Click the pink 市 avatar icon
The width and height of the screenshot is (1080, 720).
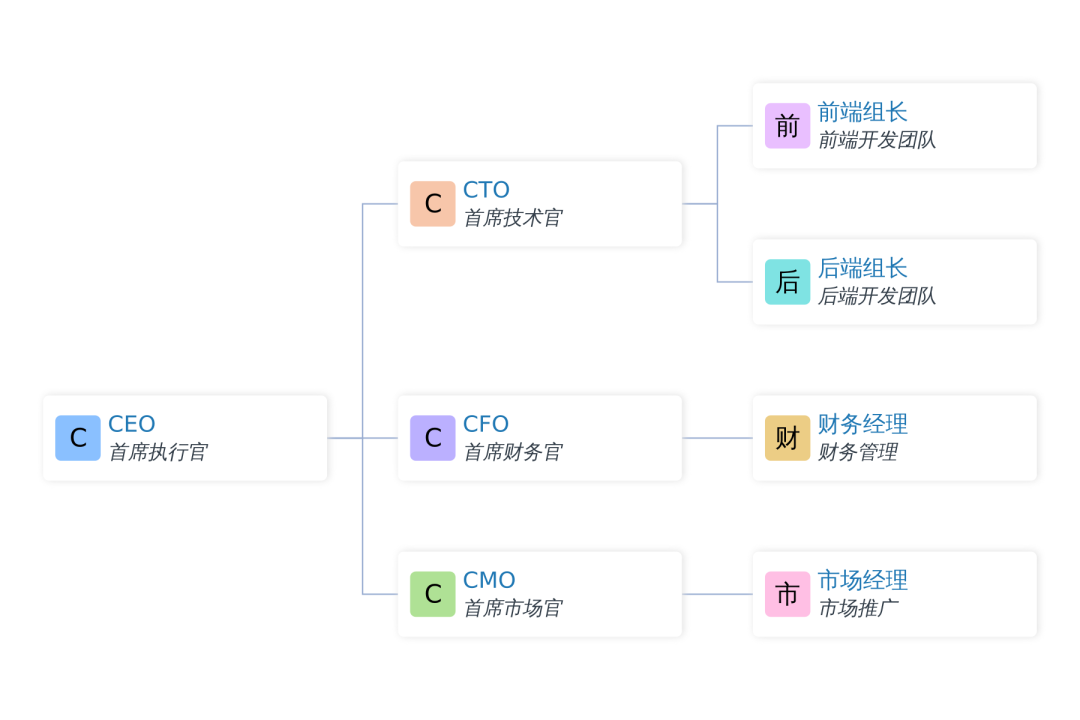787,594
